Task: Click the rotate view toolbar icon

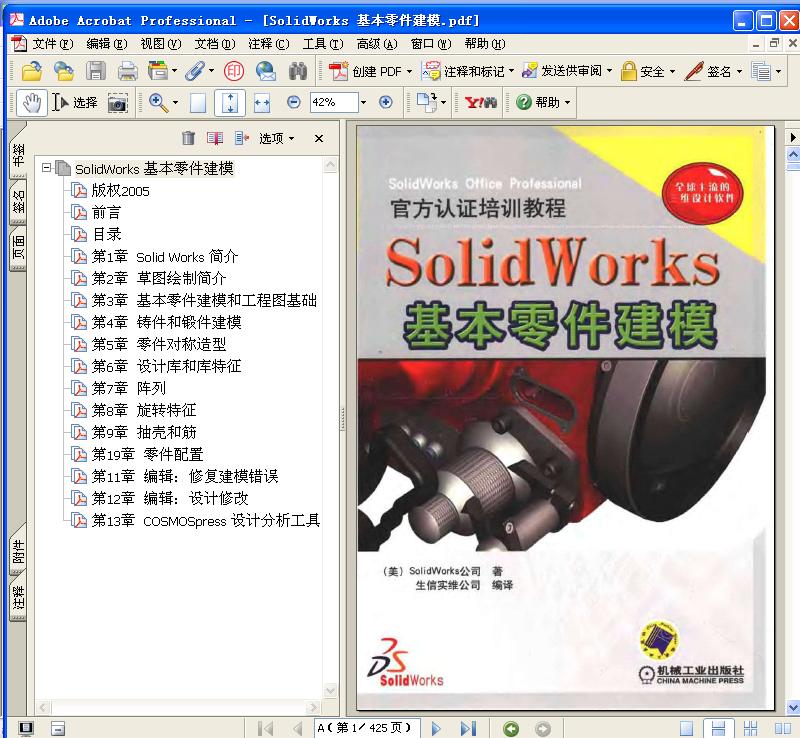Action: tap(427, 103)
